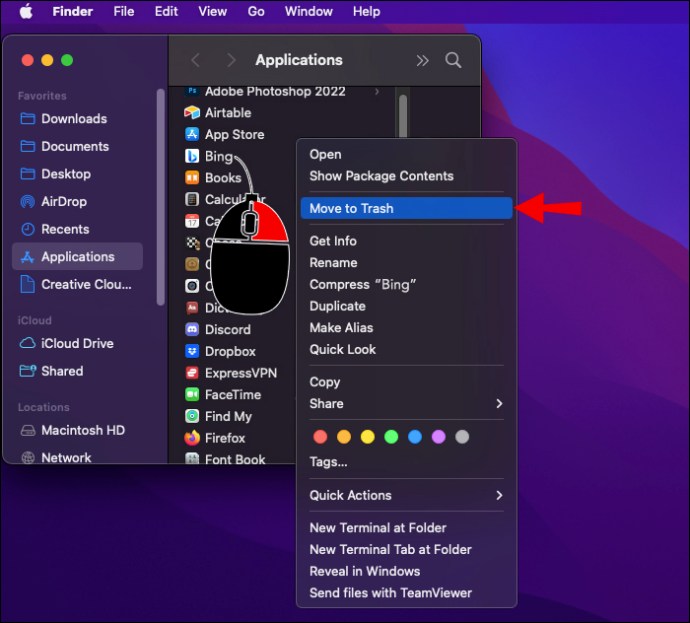This screenshot has height=623, width=690.
Task: Click the Recents clock icon in sidebar
Action: (28, 229)
